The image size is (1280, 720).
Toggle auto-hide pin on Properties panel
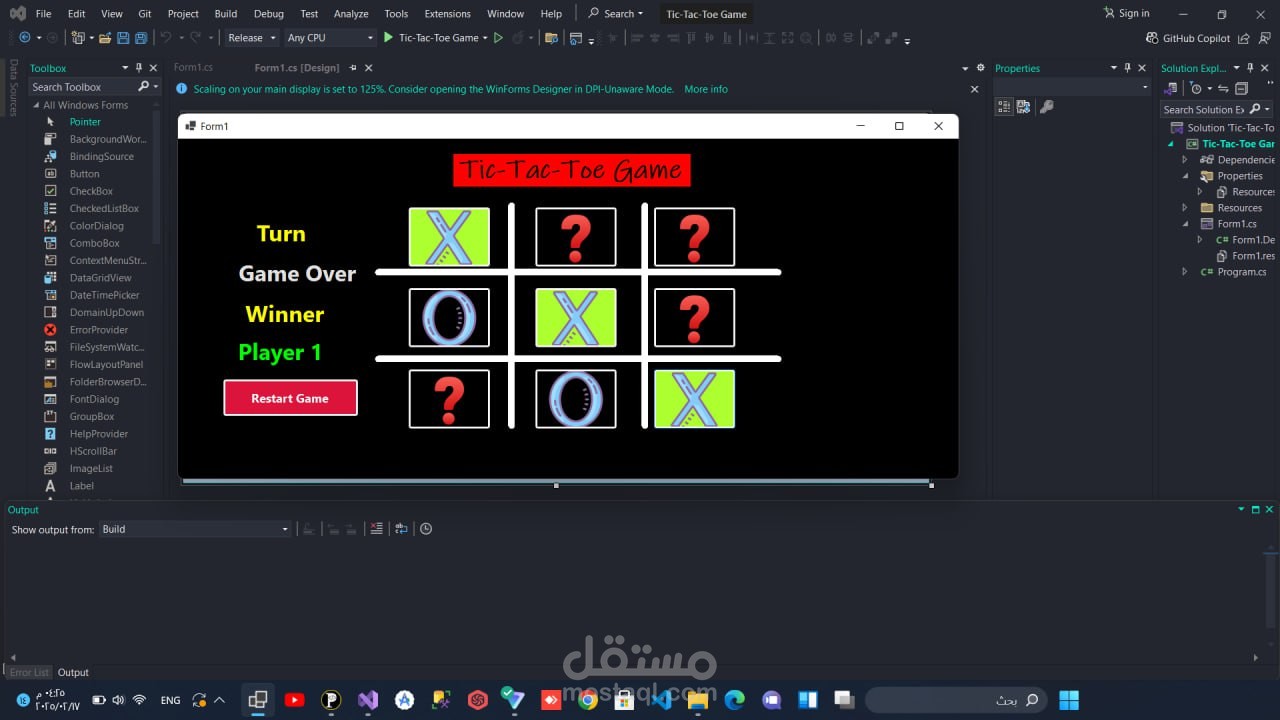[1127, 68]
